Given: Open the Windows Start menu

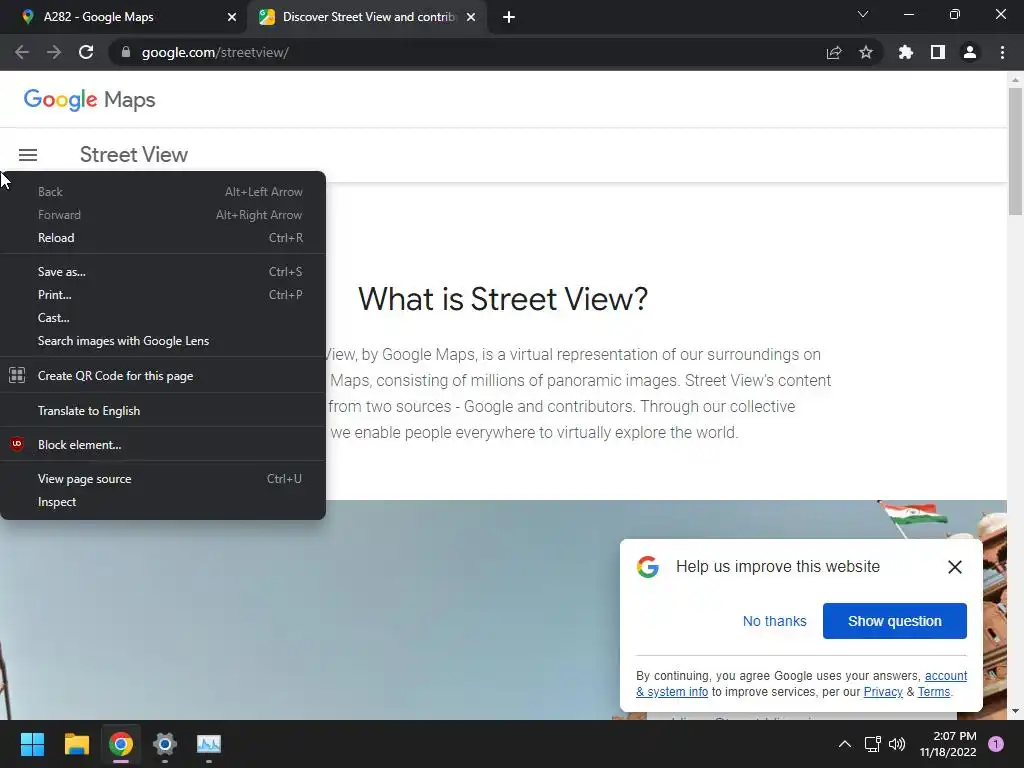Looking at the screenshot, I should point(32,744).
